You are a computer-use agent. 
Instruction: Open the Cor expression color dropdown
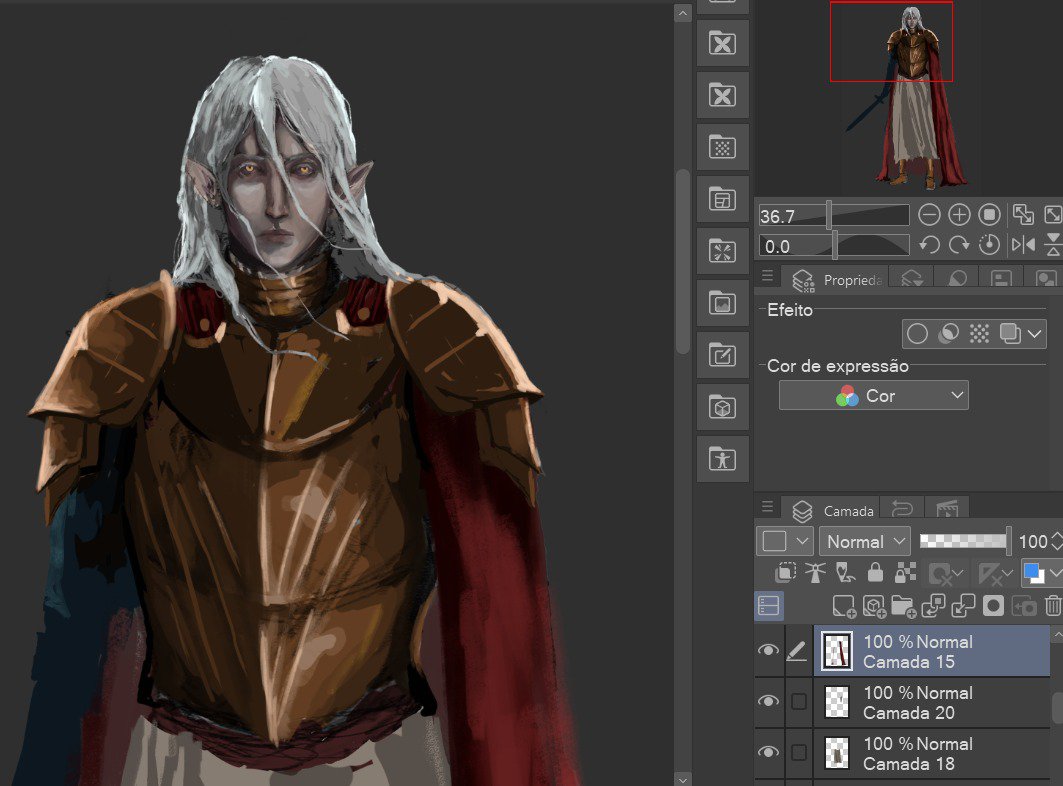point(873,395)
